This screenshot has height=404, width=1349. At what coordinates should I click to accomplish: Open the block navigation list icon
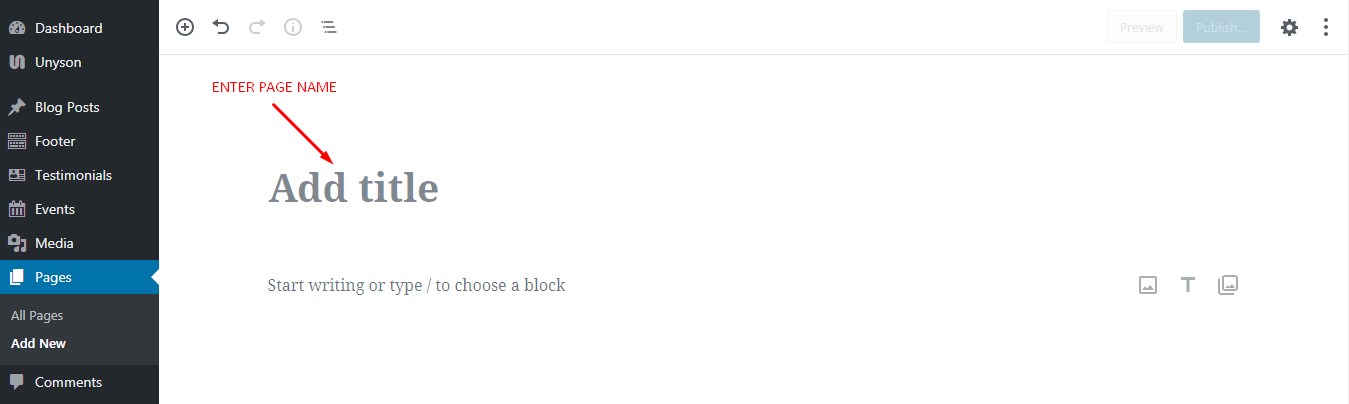point(329,27)
